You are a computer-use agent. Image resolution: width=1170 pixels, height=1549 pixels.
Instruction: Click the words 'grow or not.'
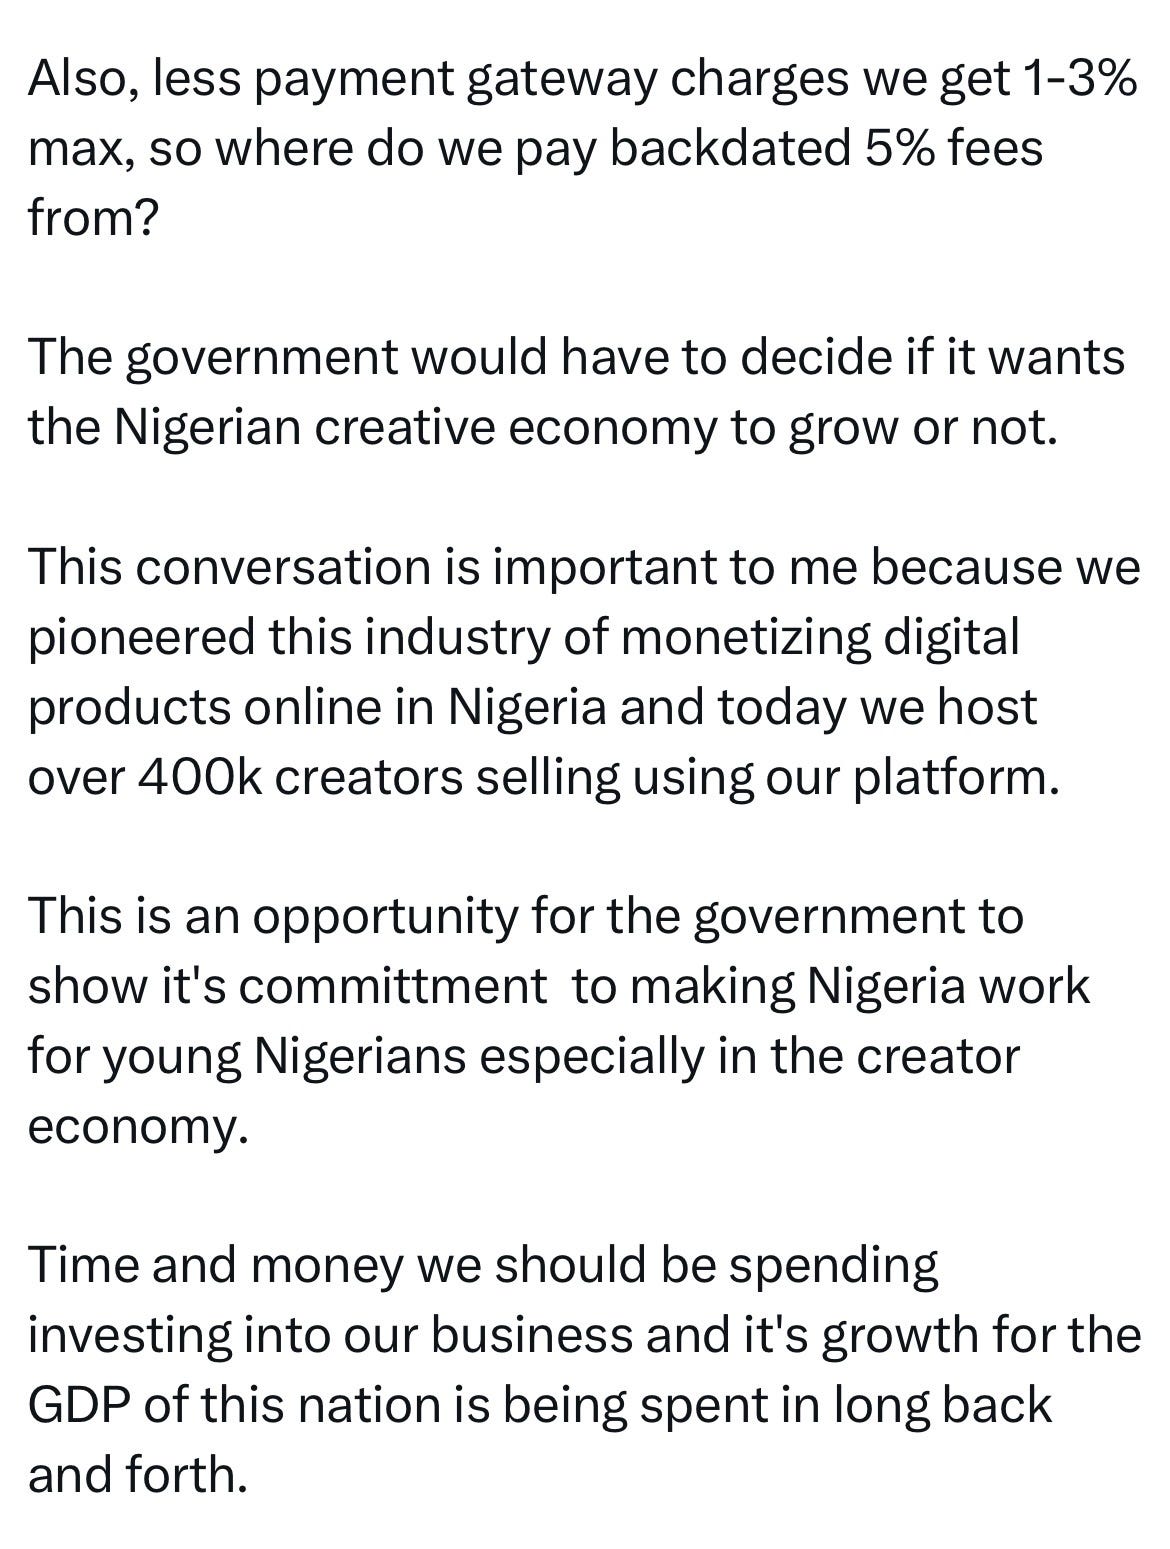(922, 428)
